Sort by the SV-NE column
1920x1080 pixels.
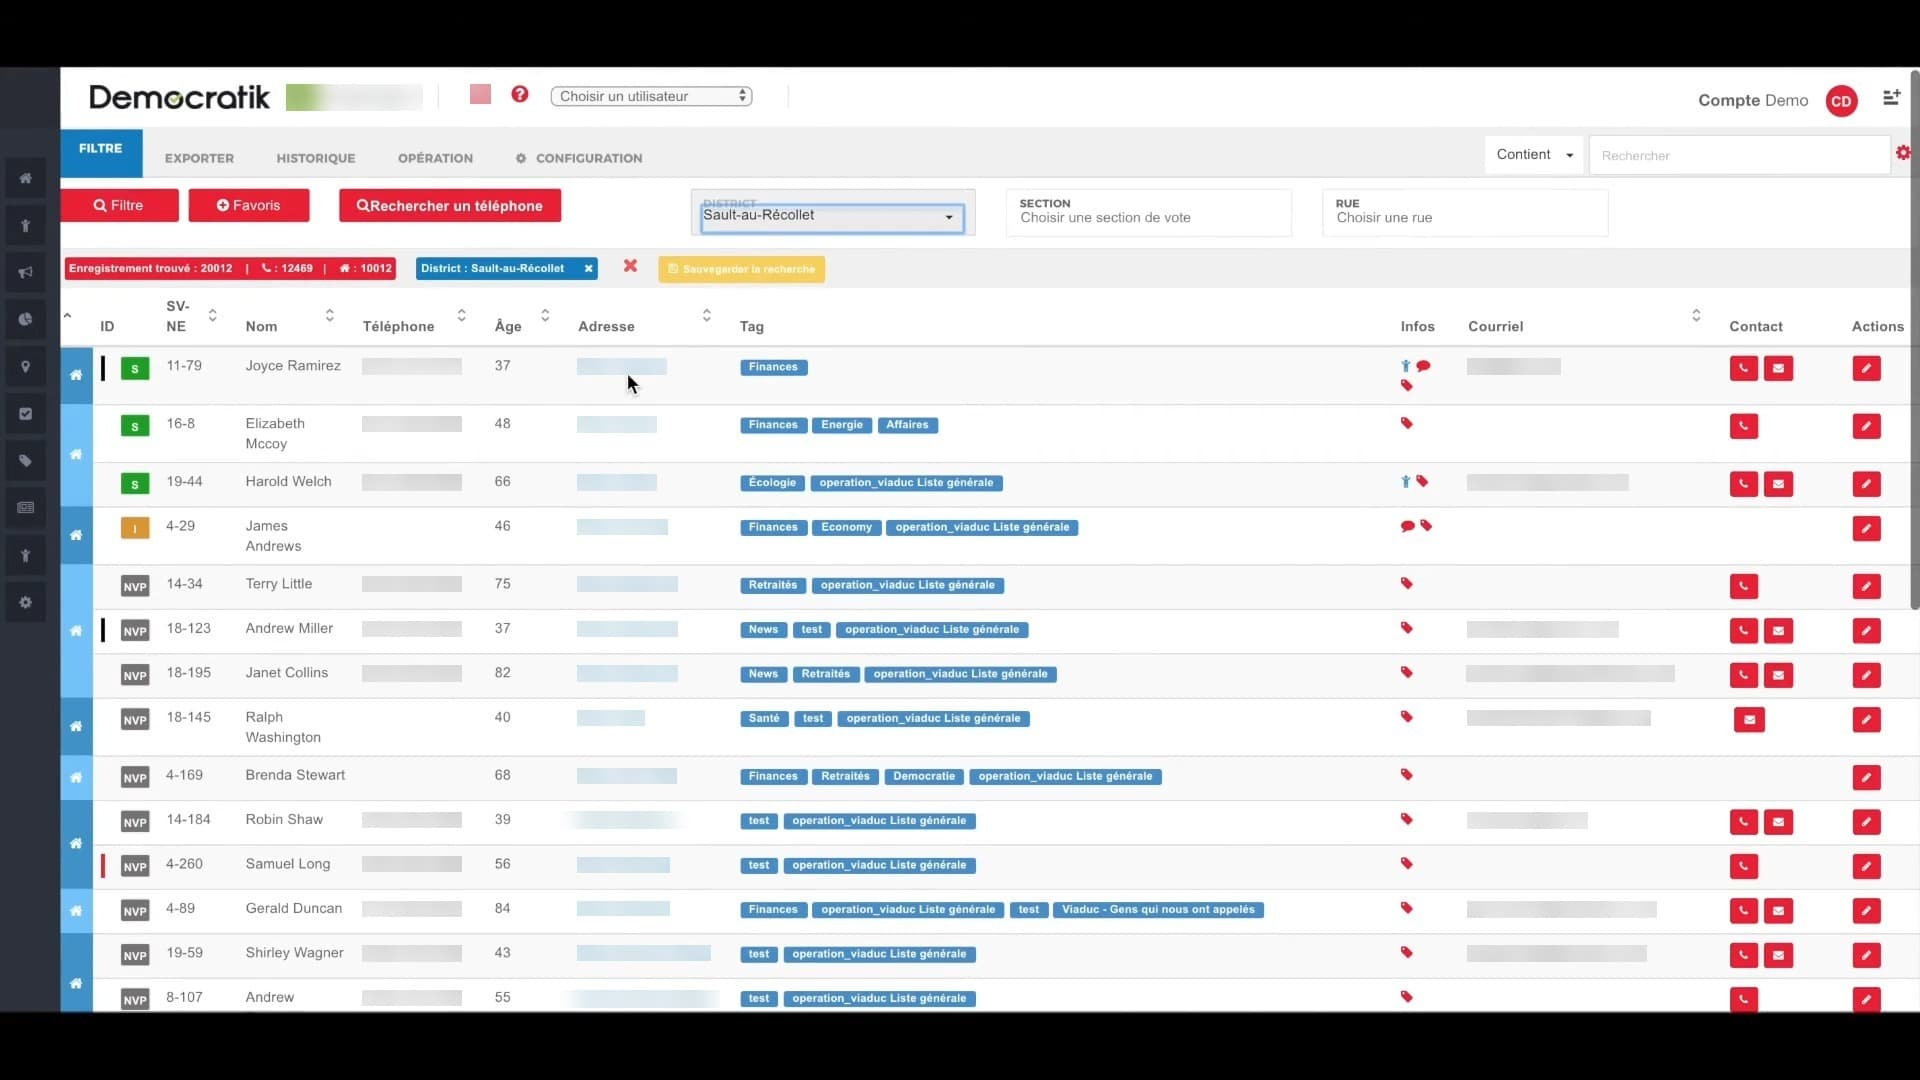tap(212, 316)
